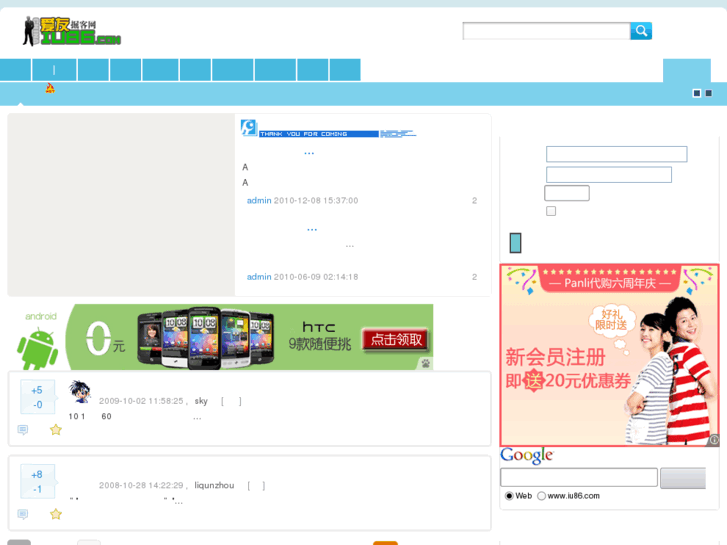The width and height of the screenshot is (727, 545).
Task: Open the THANK YOU FOR COMING banner
Action: 328,128
